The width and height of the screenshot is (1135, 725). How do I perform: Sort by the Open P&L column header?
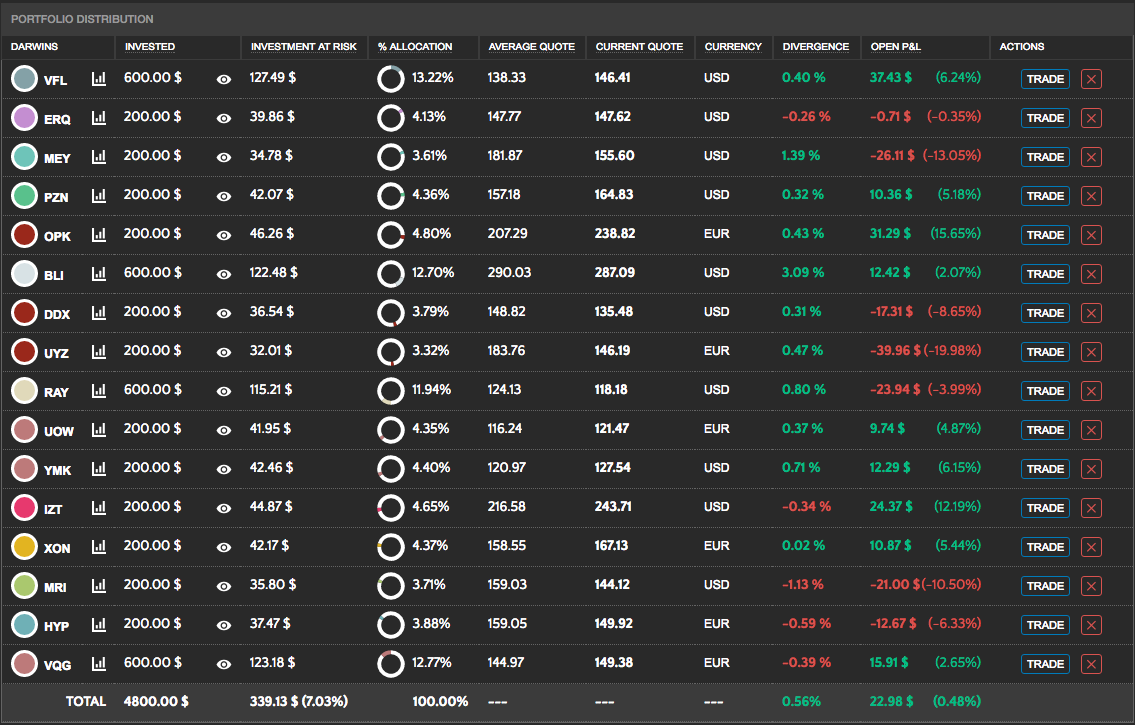[x=895, y=47]
